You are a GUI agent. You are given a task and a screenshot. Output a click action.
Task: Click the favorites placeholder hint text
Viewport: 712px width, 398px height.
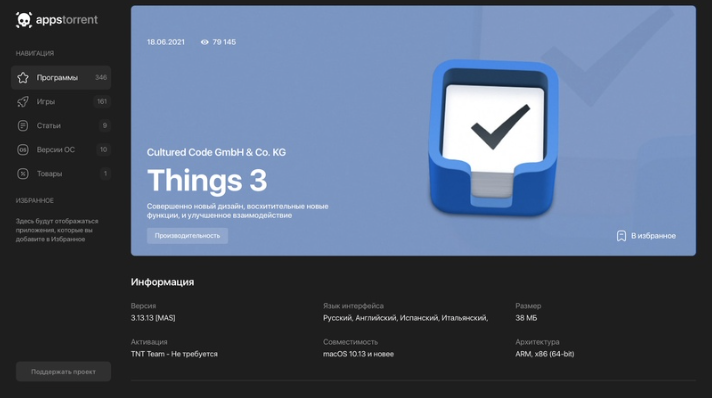coord(57,230)
